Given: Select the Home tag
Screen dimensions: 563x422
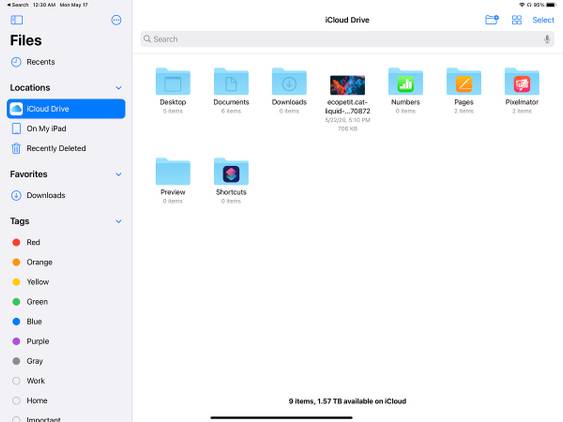Looking at the screenshot, I should point(66,400).
